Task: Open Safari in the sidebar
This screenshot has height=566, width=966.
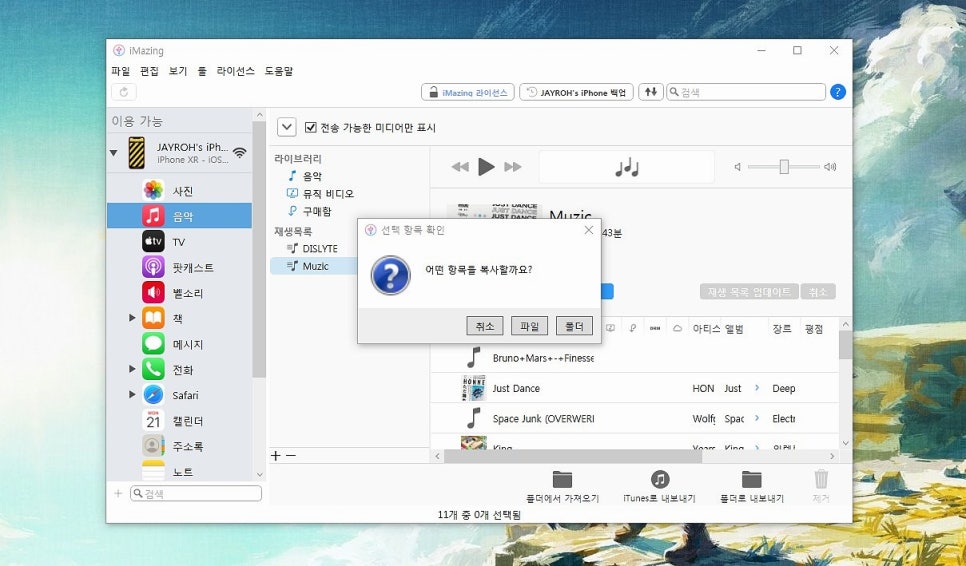Action: (x=179, y=395)
